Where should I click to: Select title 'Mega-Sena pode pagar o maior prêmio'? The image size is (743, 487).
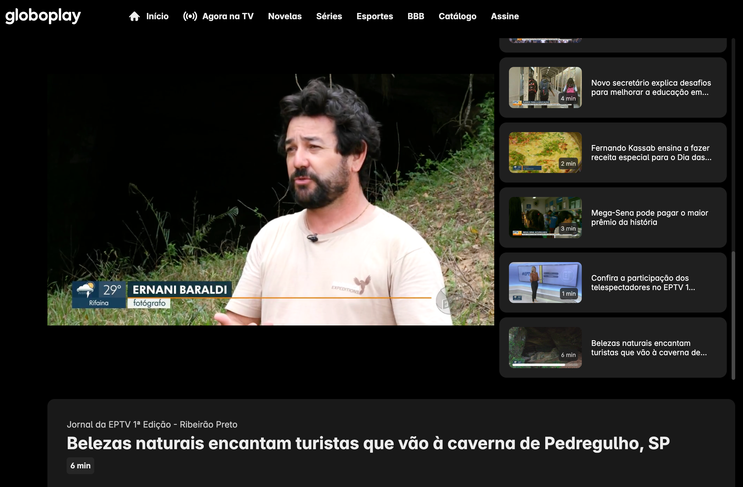(650, 217)
